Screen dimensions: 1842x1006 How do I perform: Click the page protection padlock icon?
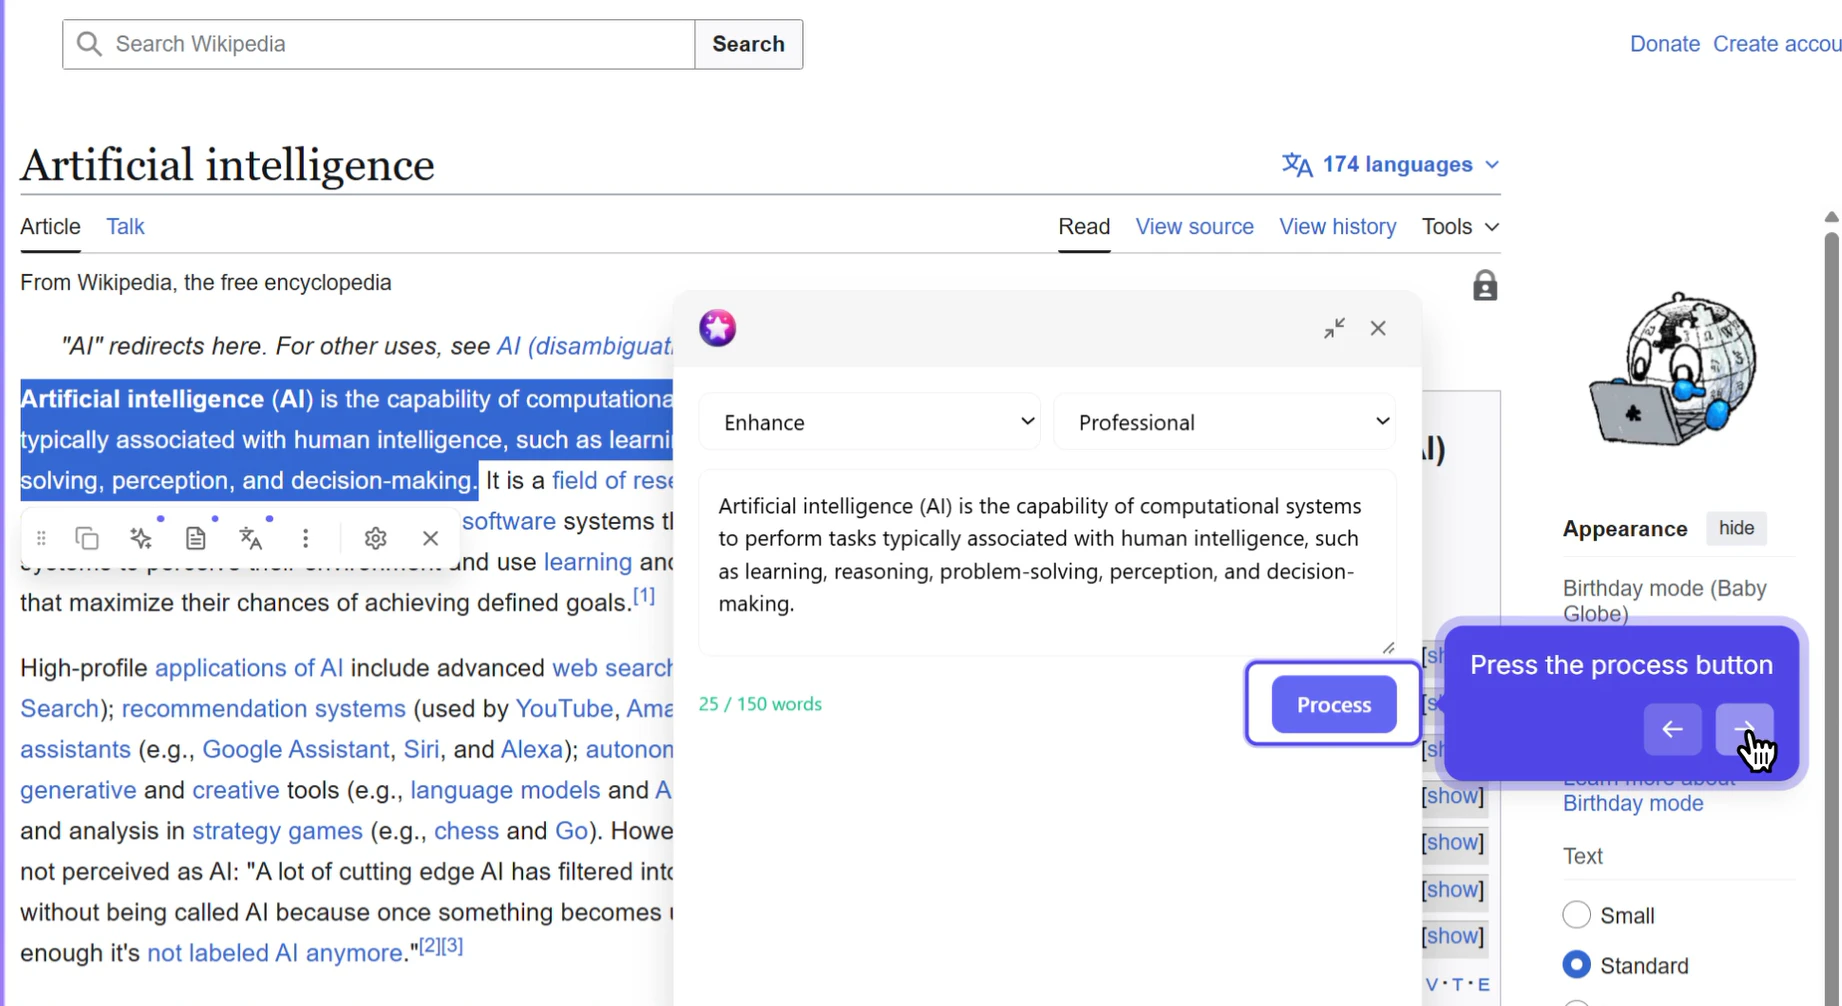(x=1485, y=286)
